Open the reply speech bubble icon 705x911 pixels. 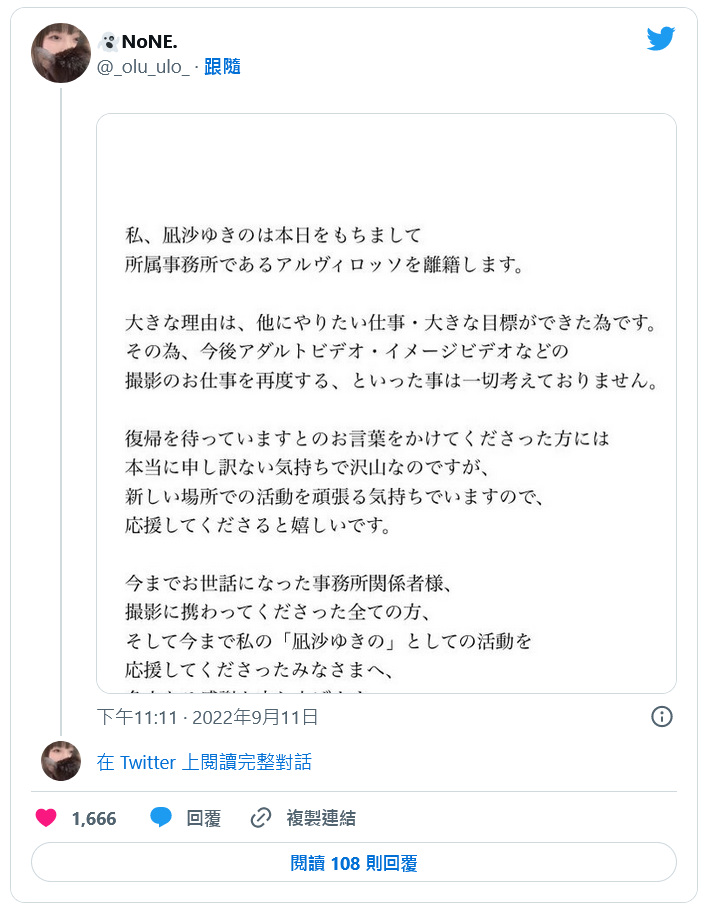click(162, 818)
